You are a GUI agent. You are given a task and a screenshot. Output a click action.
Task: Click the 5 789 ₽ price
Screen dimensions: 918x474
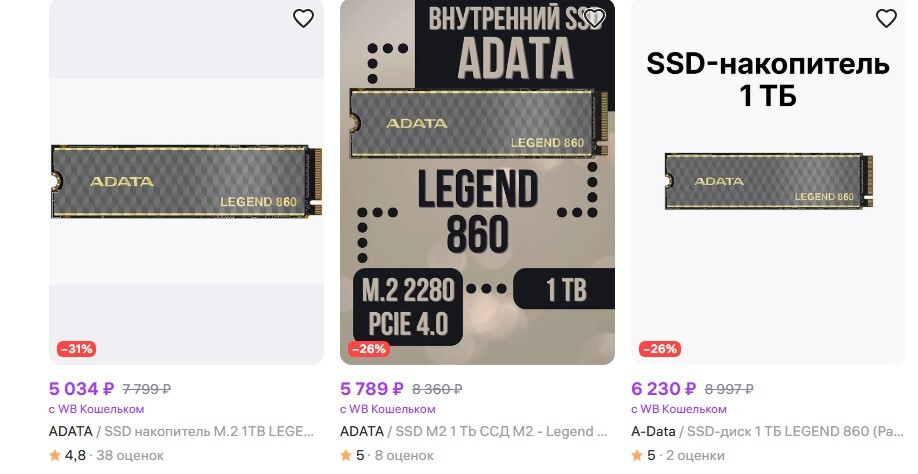click(372, 389)
